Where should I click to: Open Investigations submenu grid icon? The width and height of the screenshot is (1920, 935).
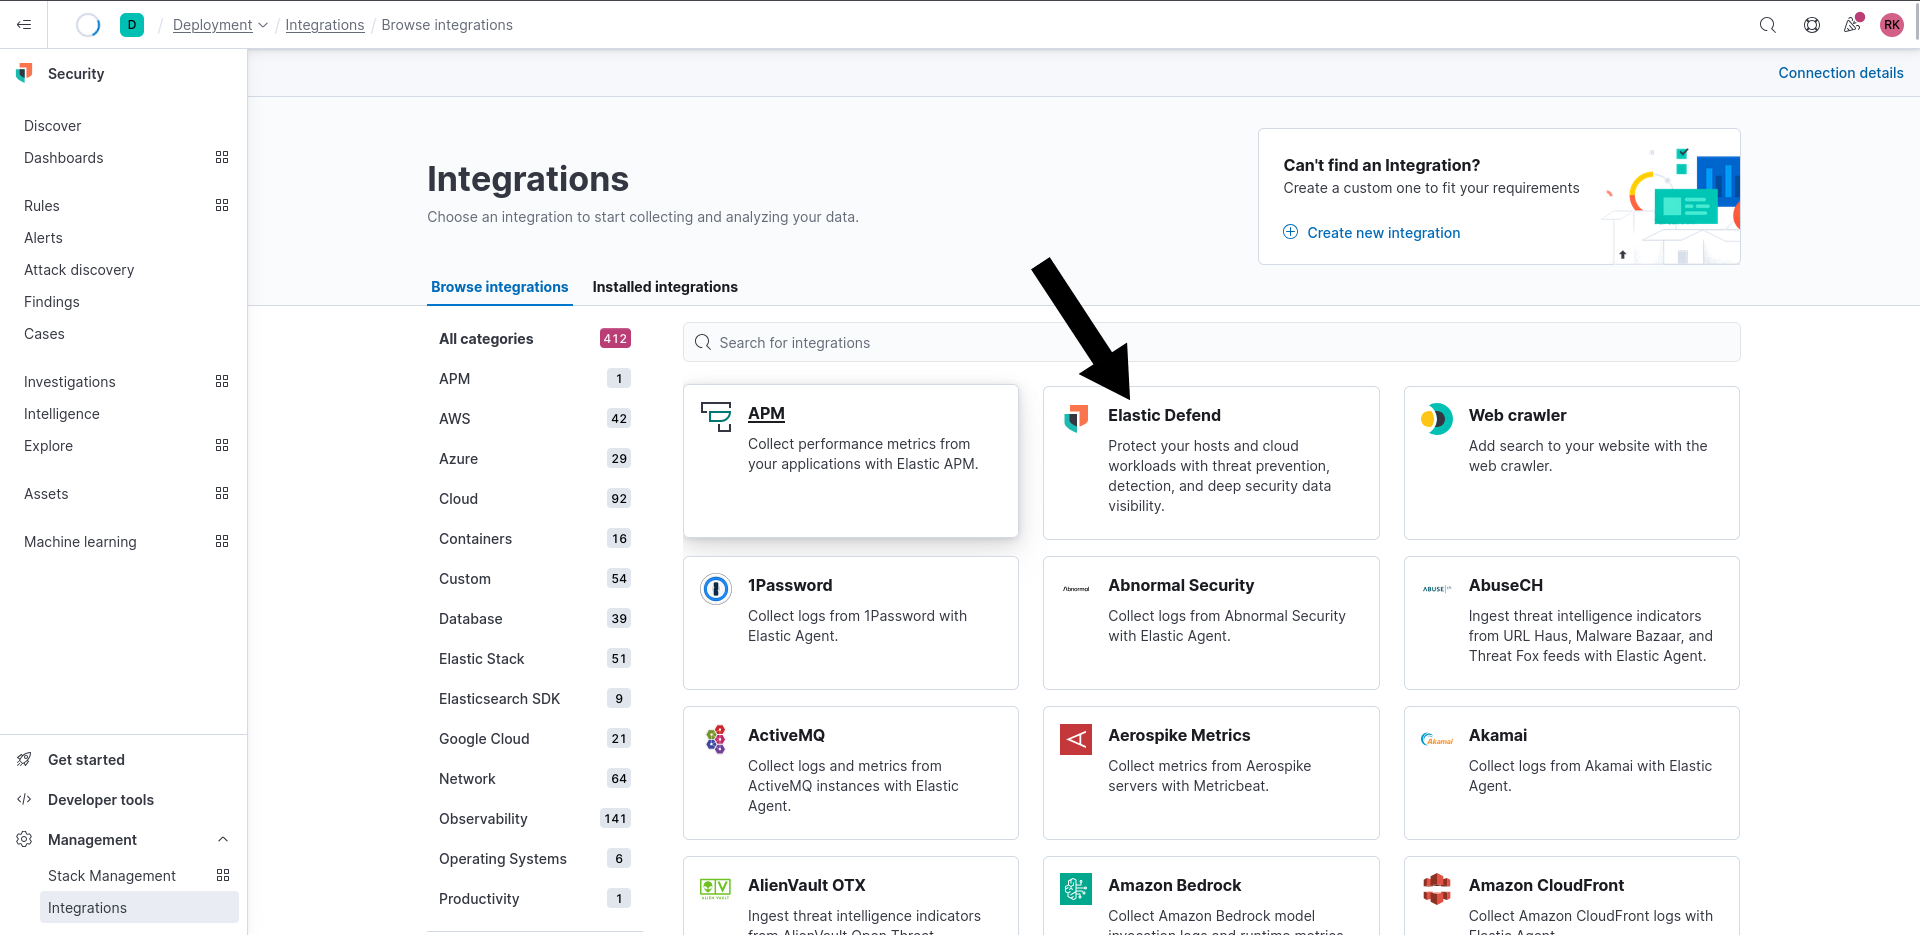[222, 381]
